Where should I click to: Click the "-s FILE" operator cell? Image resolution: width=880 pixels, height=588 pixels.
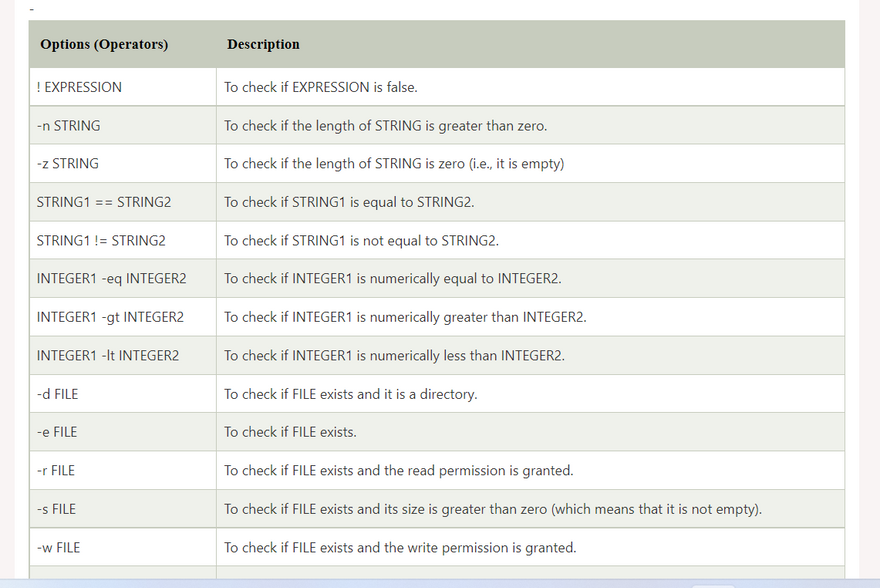56,509
